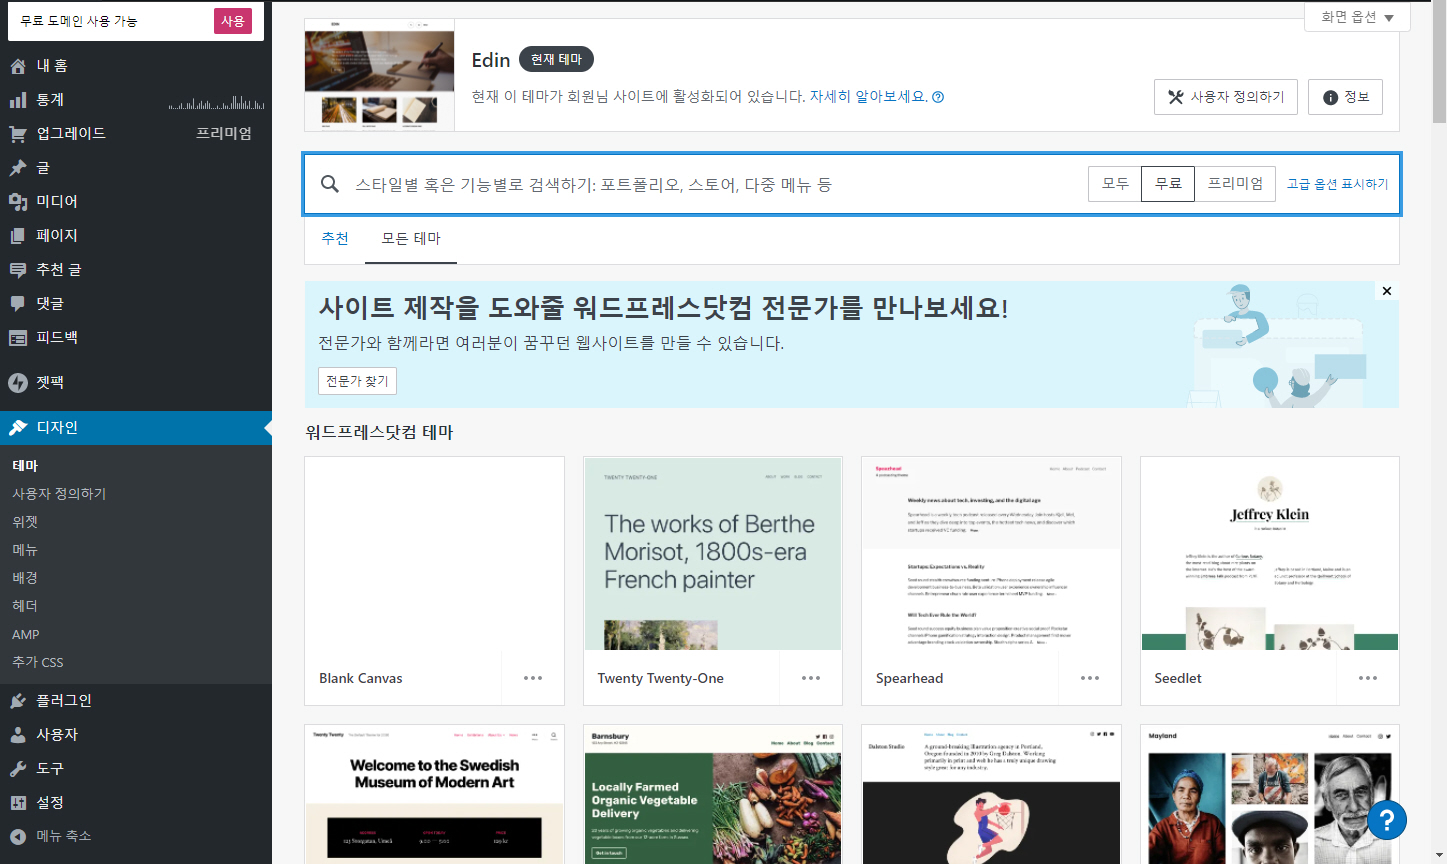
Task: Open the AMP submenu item
Action: [26, 634]
